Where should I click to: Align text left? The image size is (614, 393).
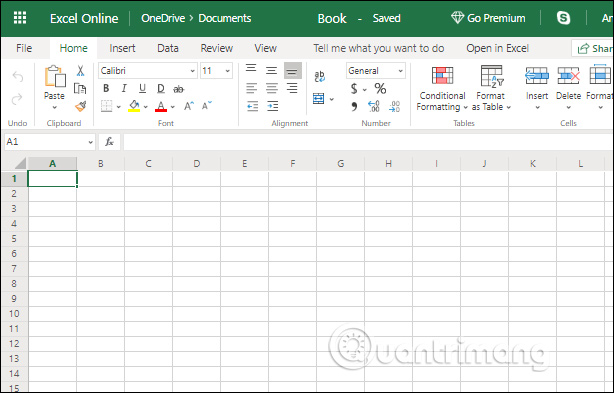(x=252, y=88)
